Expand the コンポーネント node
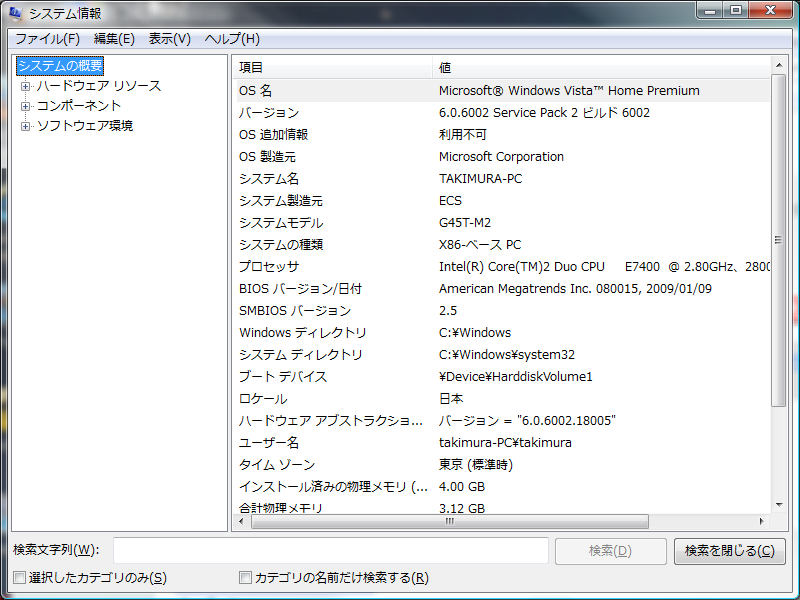 coord(25,106)
